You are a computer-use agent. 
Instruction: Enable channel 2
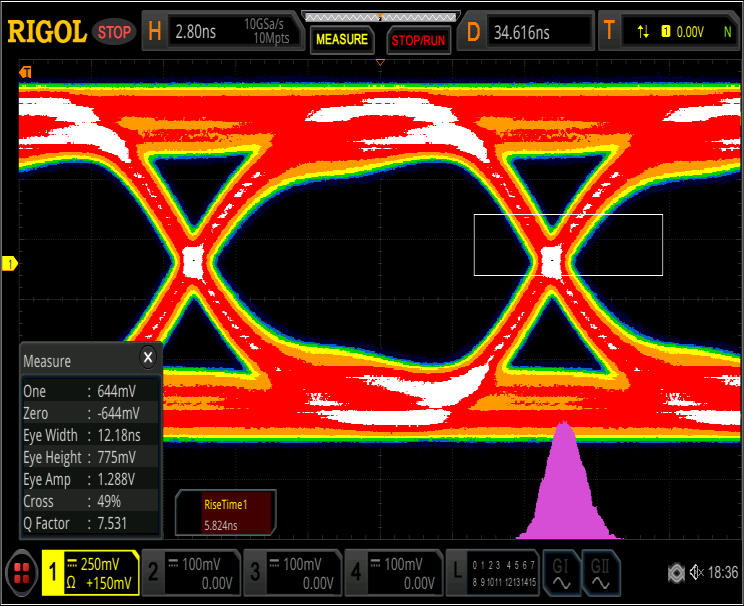coord(190,574)
